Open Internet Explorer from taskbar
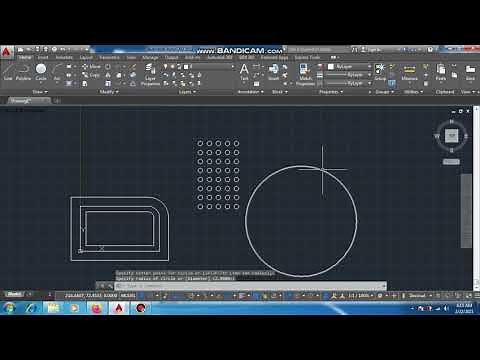 [31, 308]
